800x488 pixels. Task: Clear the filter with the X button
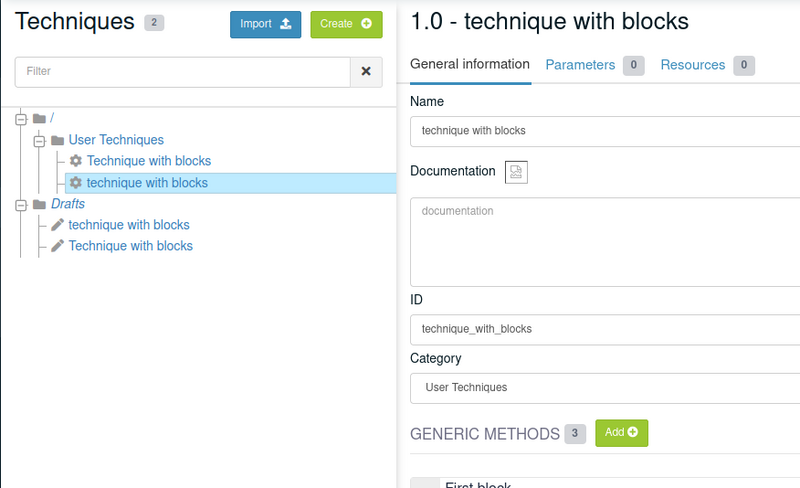click(366, 71)
